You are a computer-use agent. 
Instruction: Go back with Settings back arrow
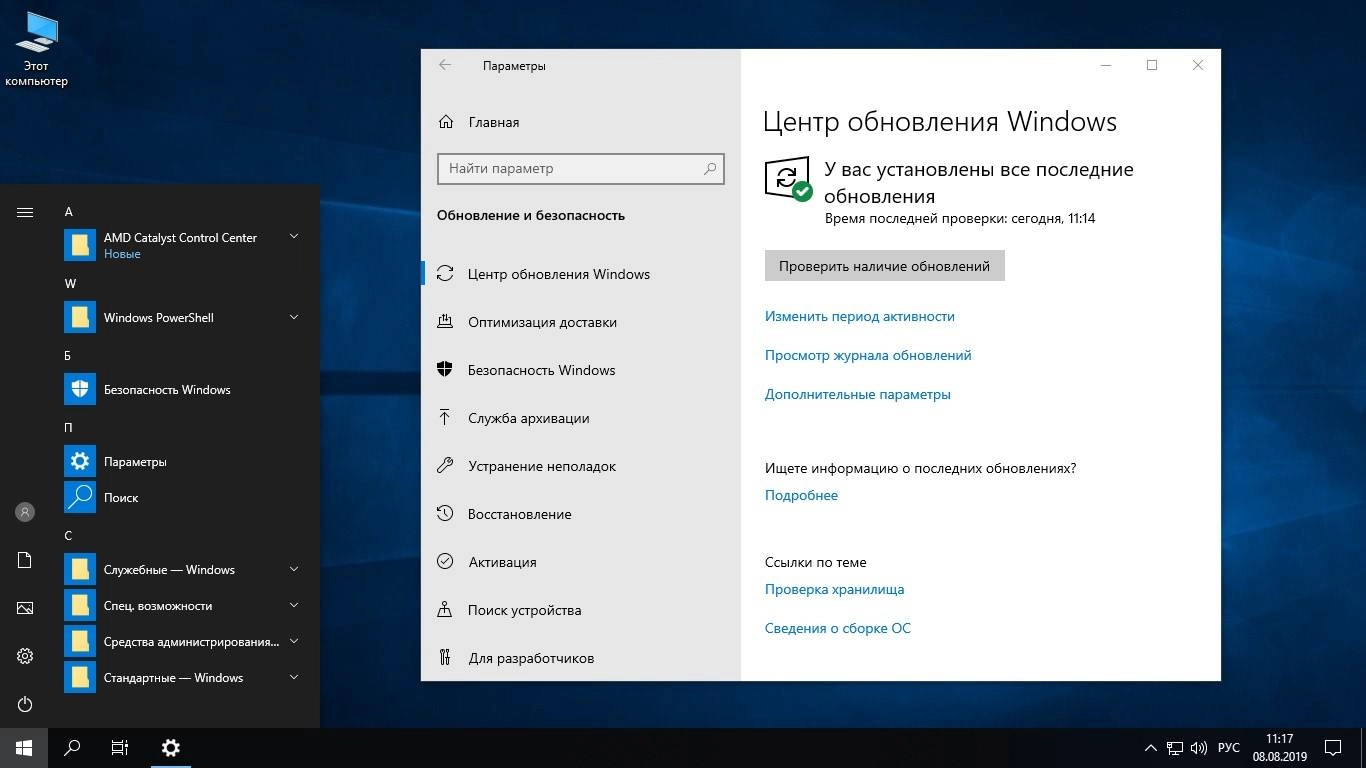445,65
